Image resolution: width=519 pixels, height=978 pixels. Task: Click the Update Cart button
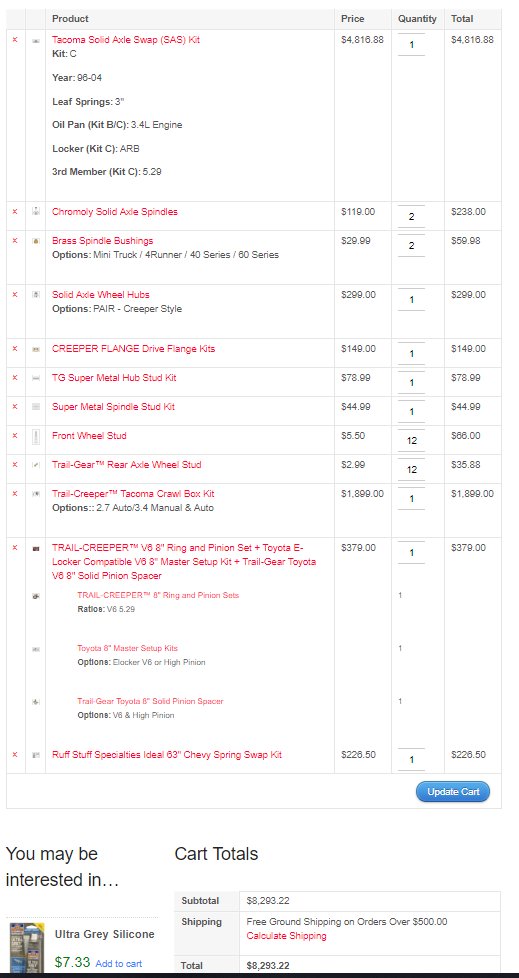click(453, 792)
